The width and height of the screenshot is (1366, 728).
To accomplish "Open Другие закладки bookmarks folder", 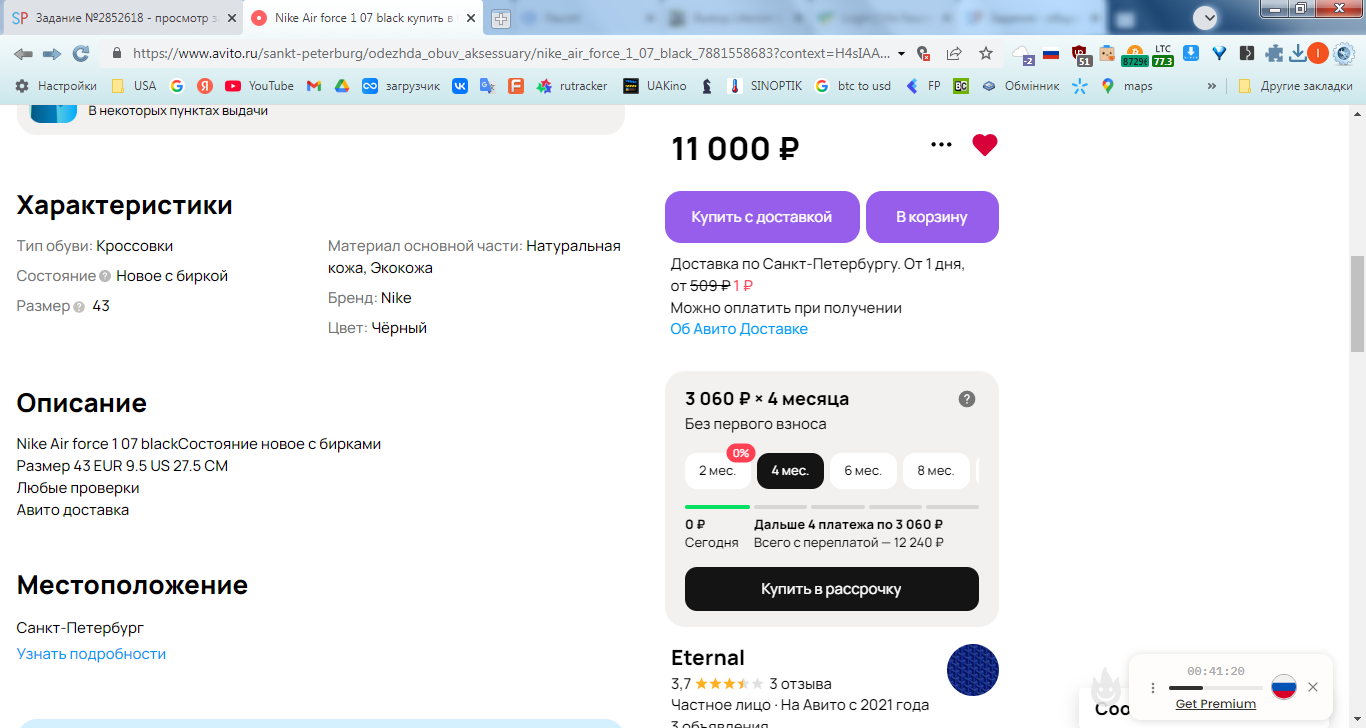I will [1295, 86].
